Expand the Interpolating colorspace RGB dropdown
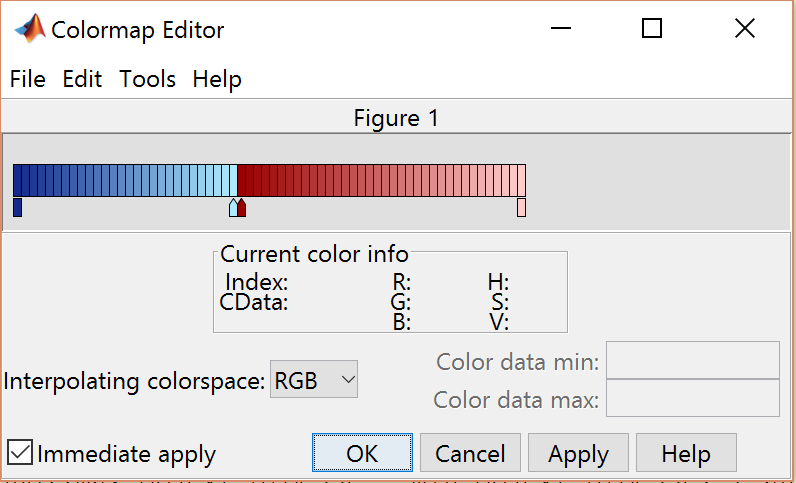 click(x=314, y=380)
